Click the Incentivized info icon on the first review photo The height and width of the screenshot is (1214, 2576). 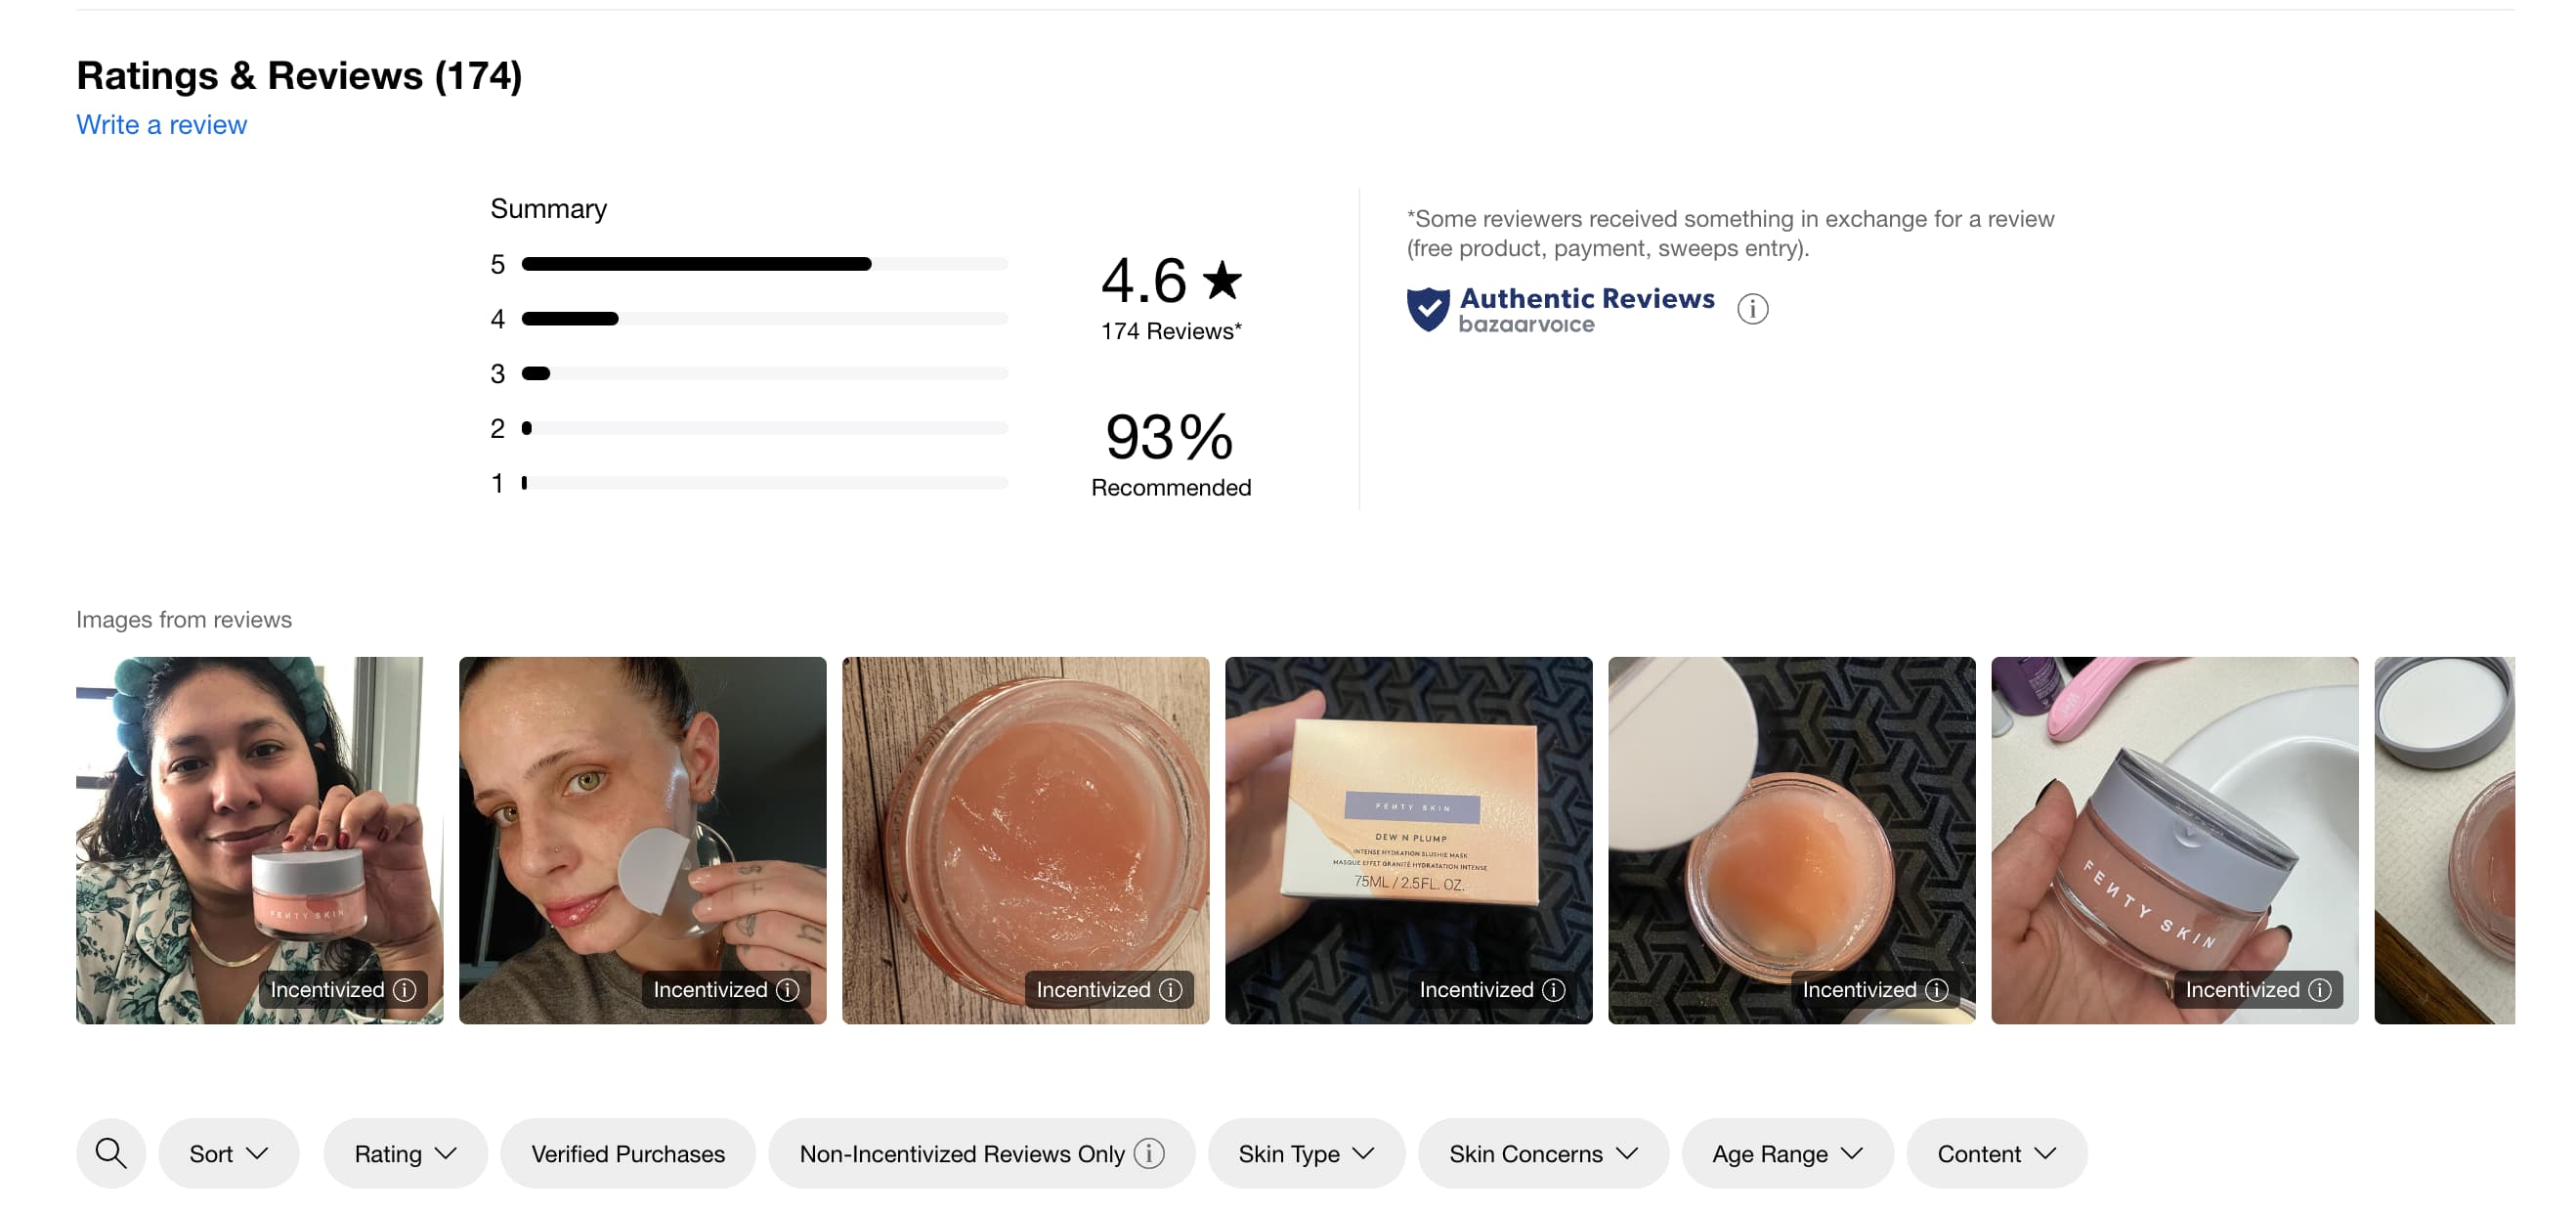pos(404,989)
